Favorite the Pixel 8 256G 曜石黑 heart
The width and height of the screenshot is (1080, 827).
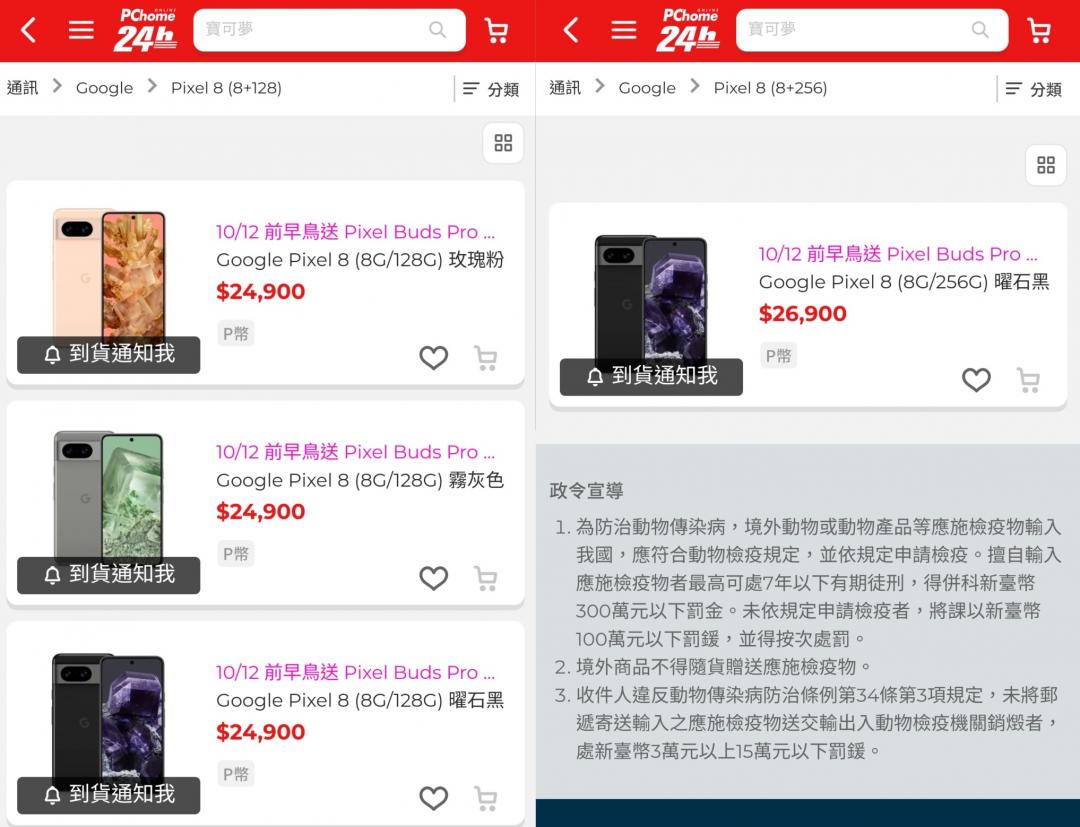click(976, 379)
